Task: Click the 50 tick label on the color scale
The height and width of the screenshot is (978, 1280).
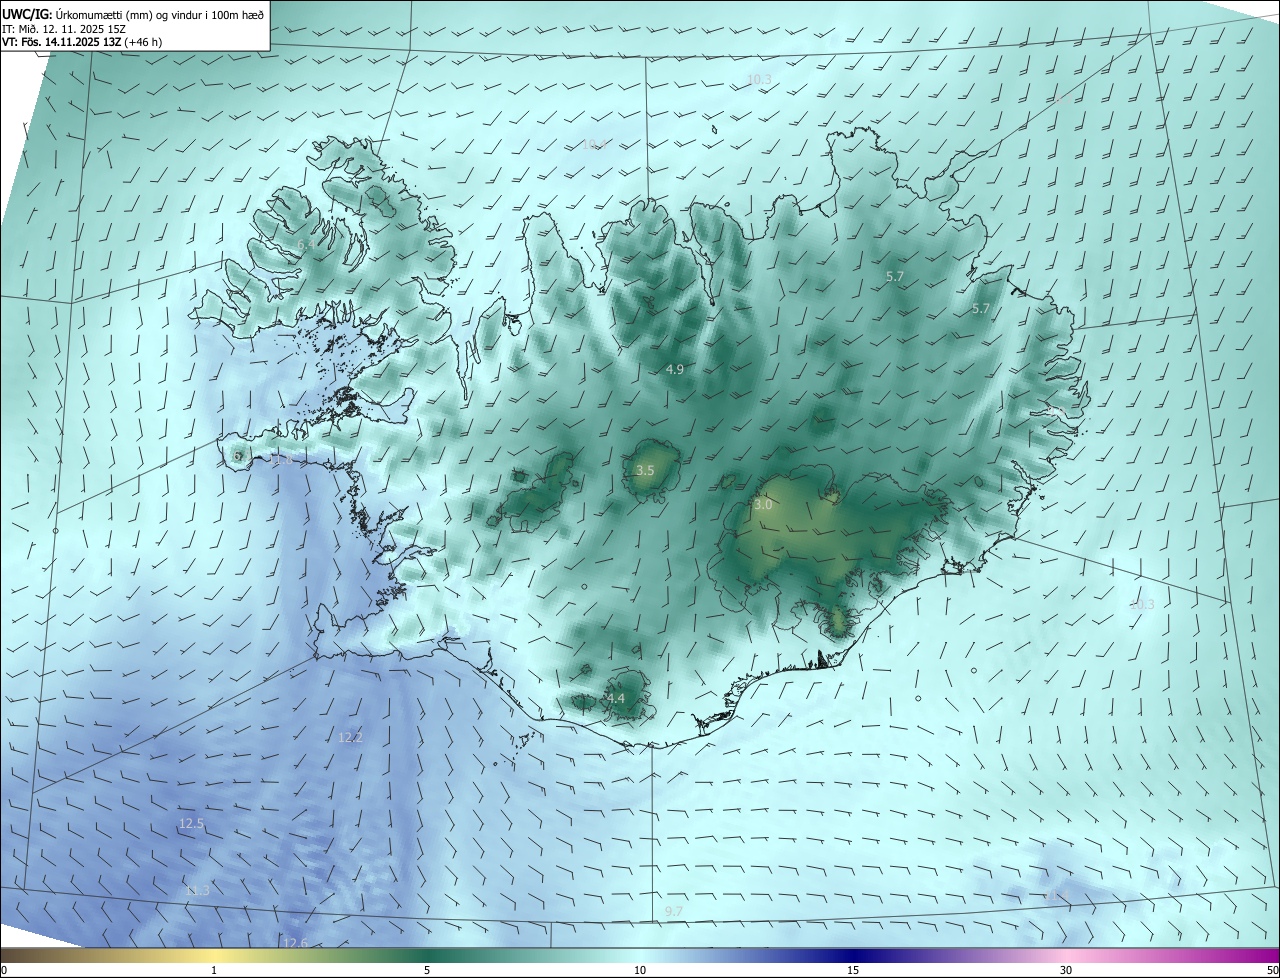Action: click(1272, 970)
